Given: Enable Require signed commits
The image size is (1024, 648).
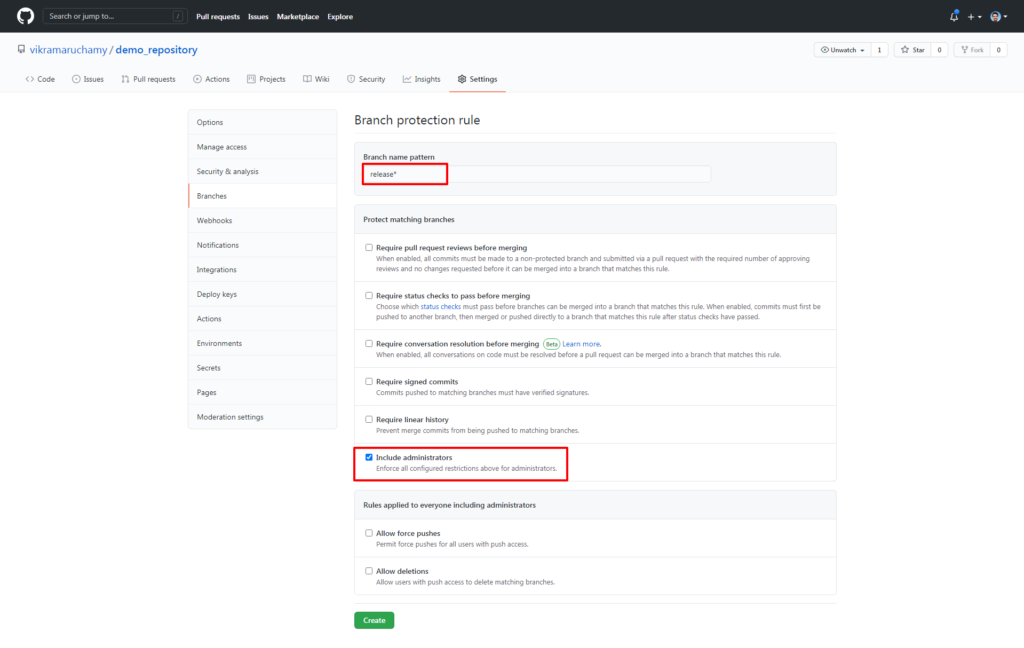Looking at the screenshot, I should pyautogui.click(x=368, y=381).
